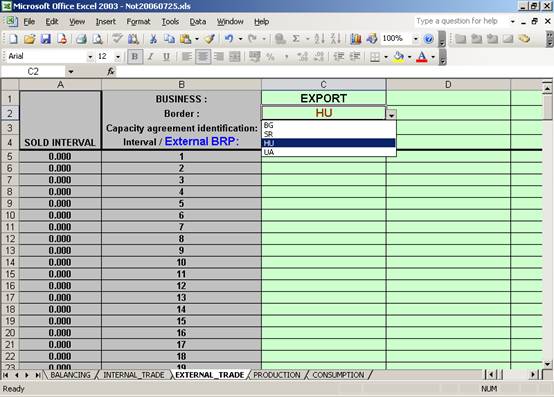Open the Font name dropdown showing Arial
Image resolution: width=554 pixels, height=397 pixels.
pos(90,57)
